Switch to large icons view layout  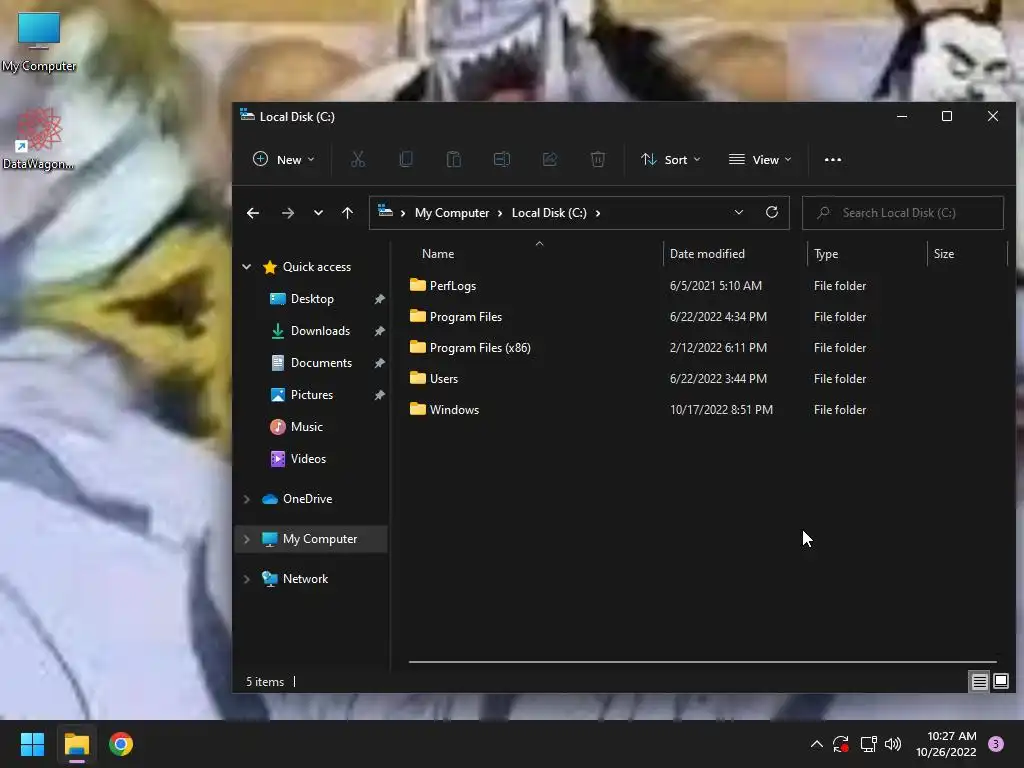coord(1001,681)
